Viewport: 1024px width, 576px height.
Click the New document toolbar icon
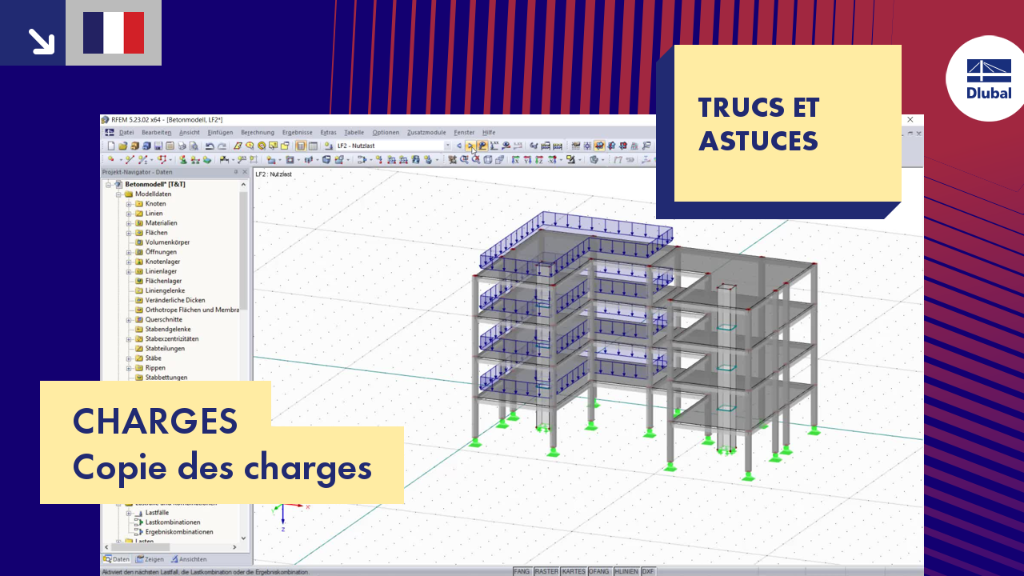coord(111,146)
